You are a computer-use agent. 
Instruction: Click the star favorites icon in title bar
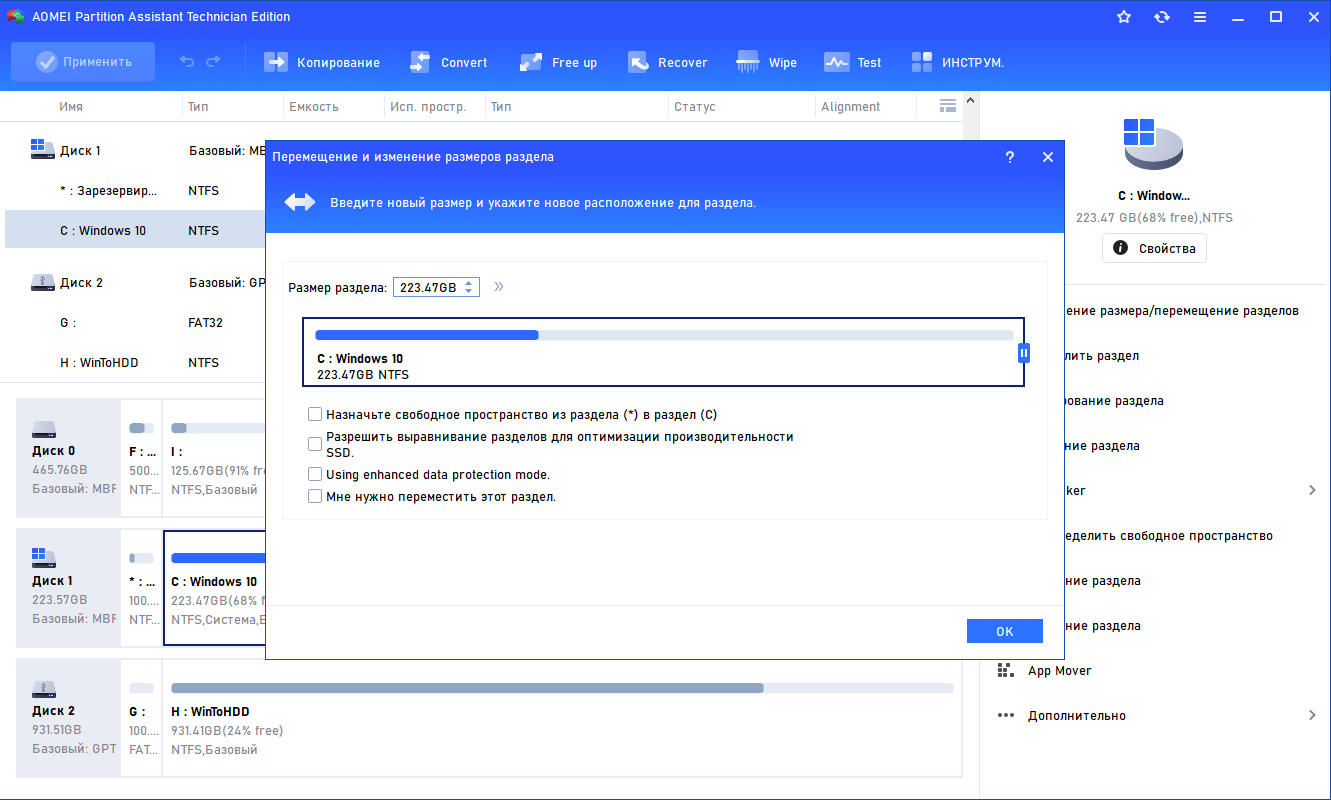(1124, 17)
